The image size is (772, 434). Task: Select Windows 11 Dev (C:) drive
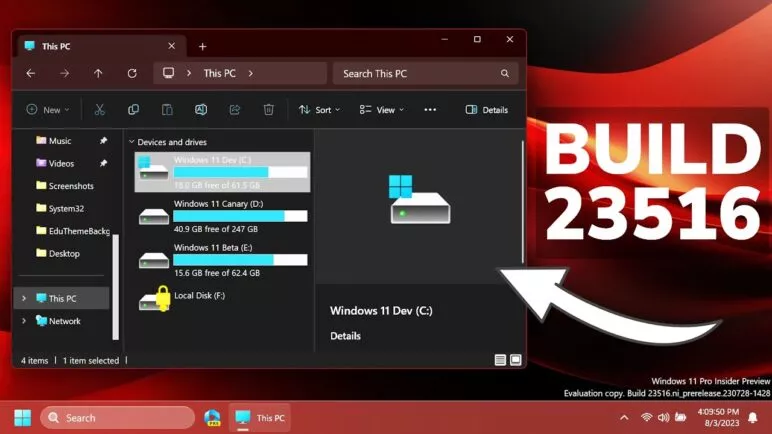click(222, 172)
